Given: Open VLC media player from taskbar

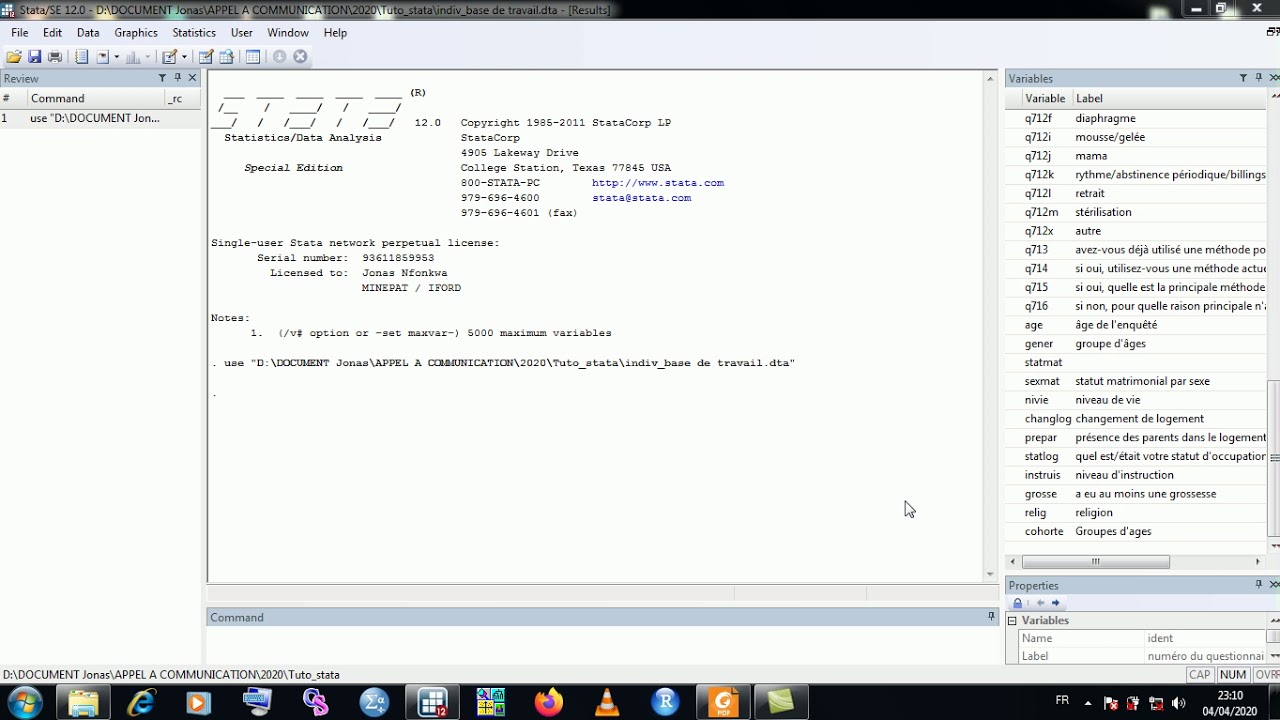Looking at the screenshot, I should tap(607, 702).
